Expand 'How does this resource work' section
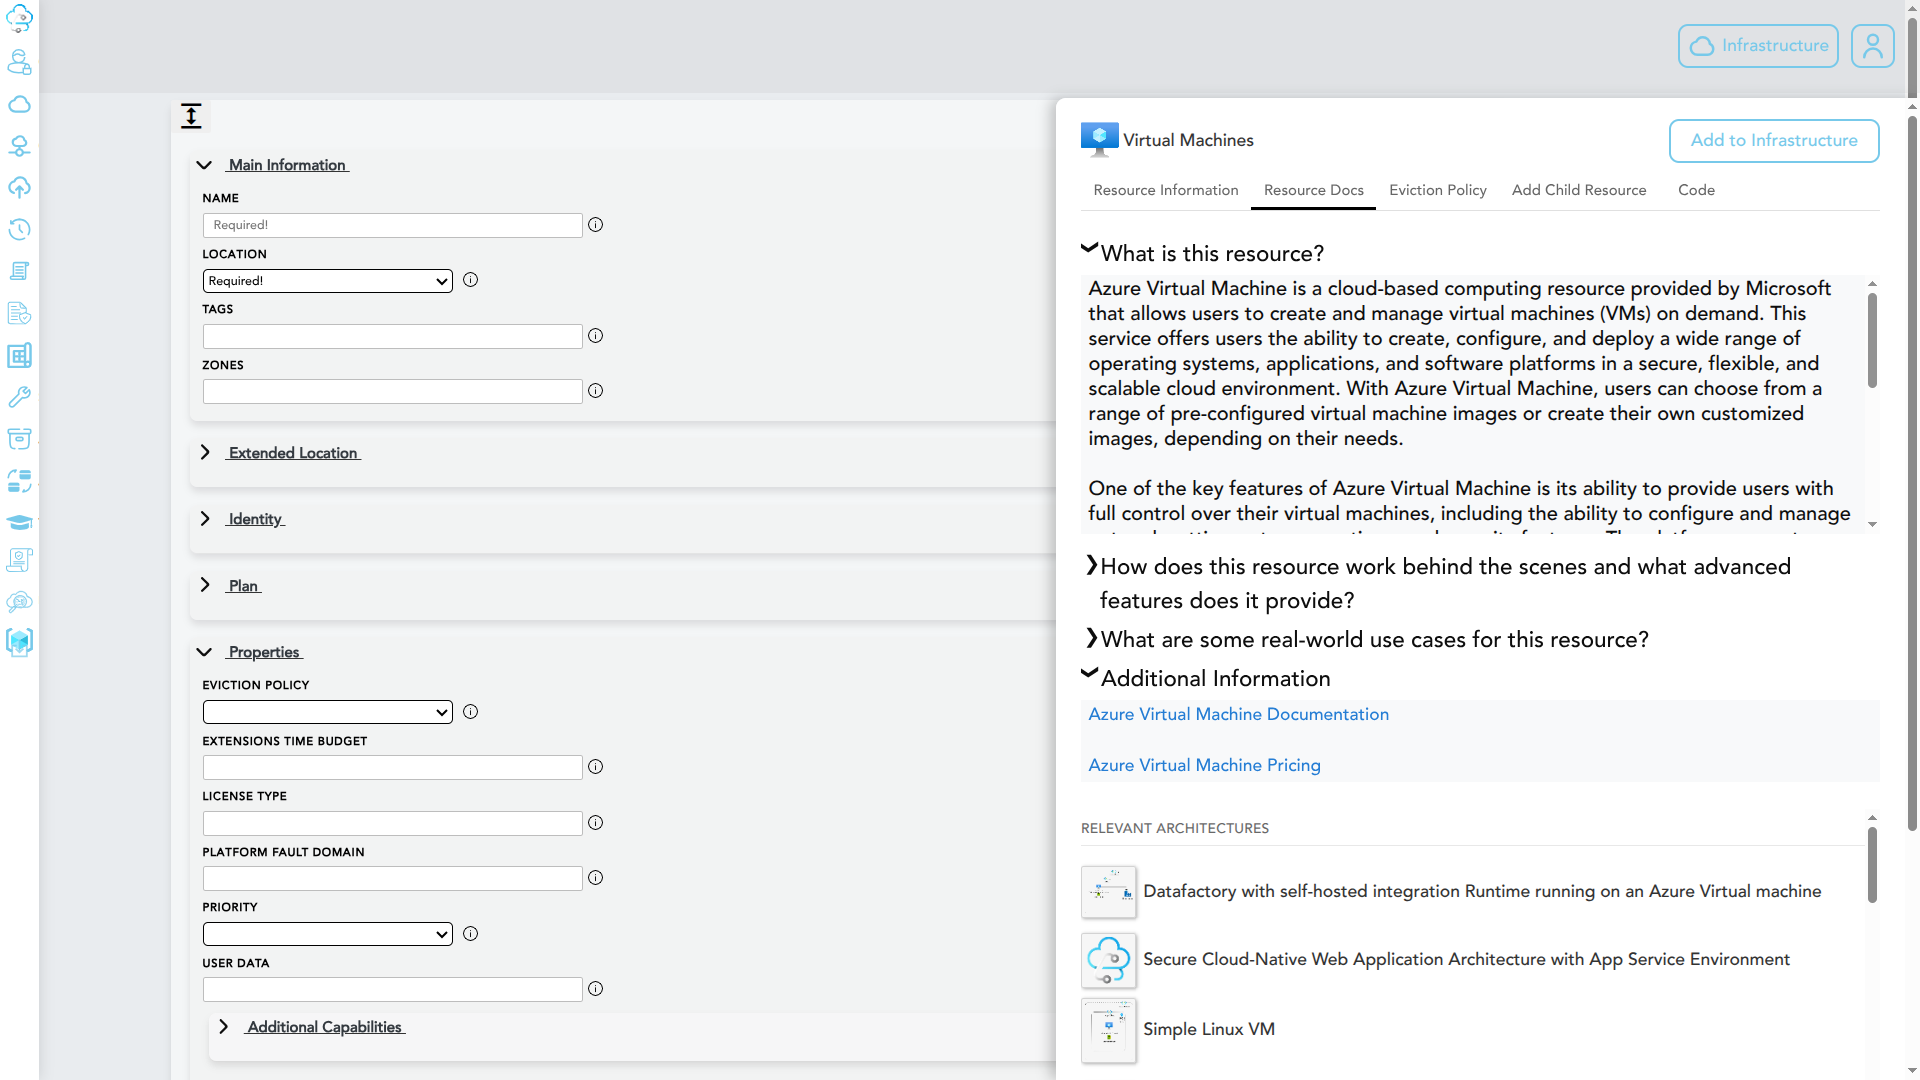Screen dimensions: 1920x1080 (x=1092, y=566)
